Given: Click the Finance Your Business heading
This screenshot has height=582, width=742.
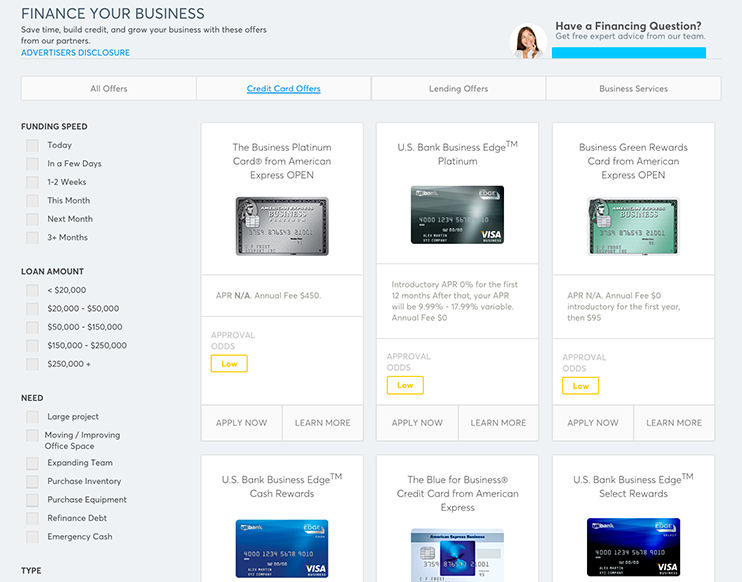Looking at the screenshot, I should (x=113, y=14).
